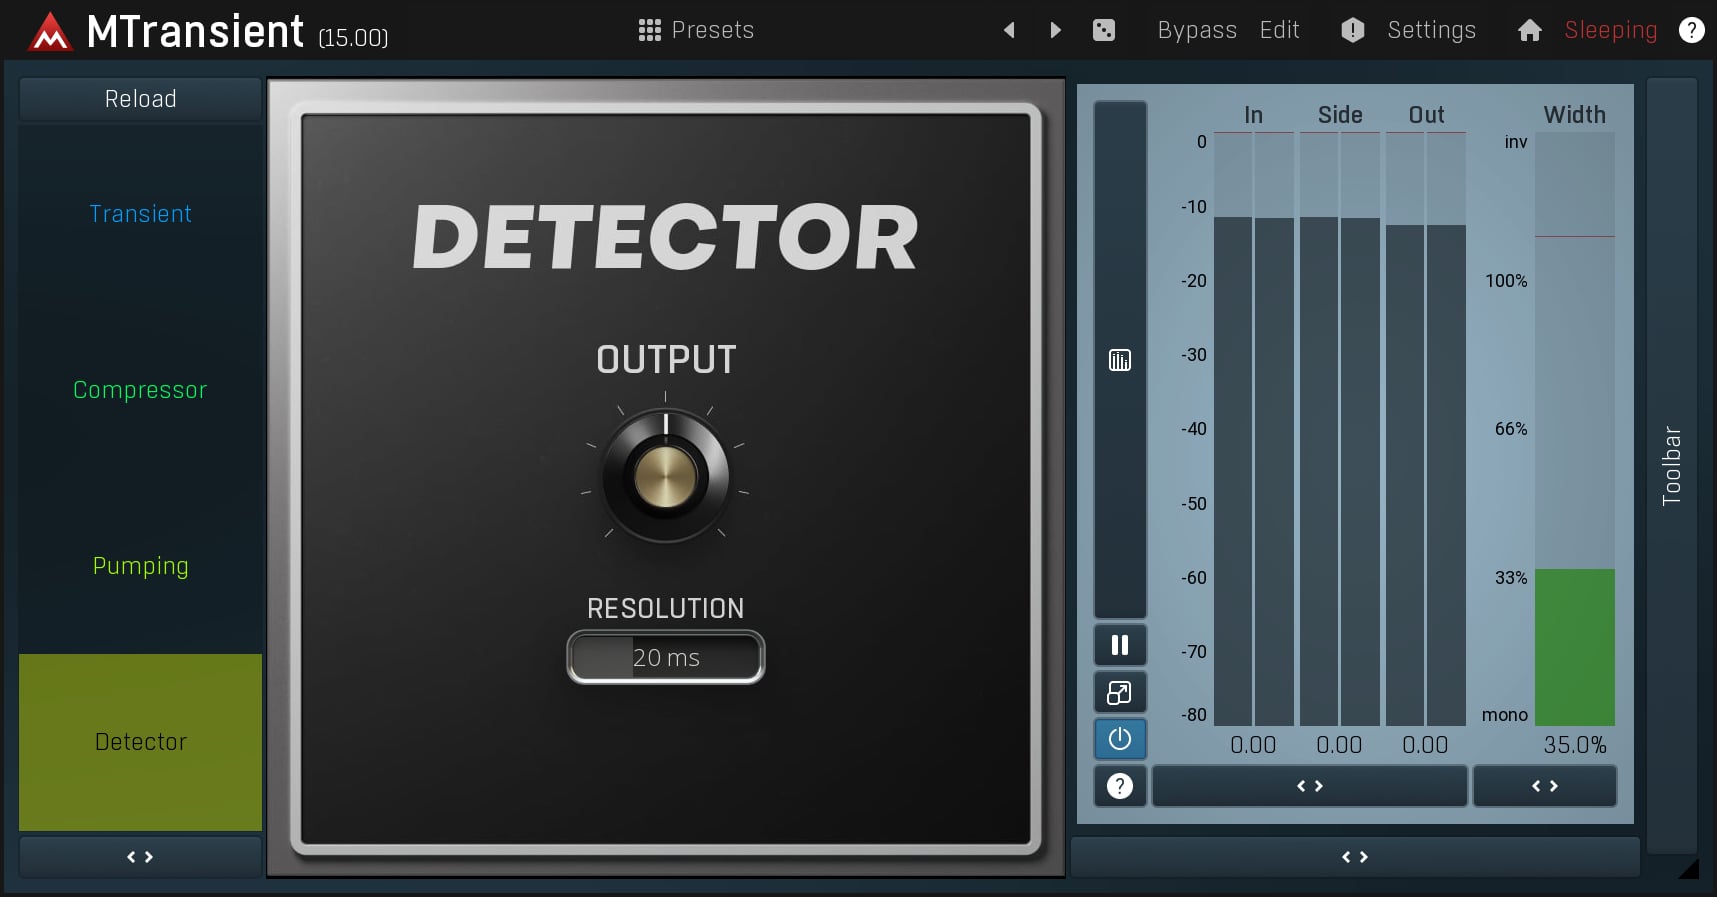This screenshot has height=897, width=1717.
Task: Switch to the Compressor tab
Action: tap(140, 390)
